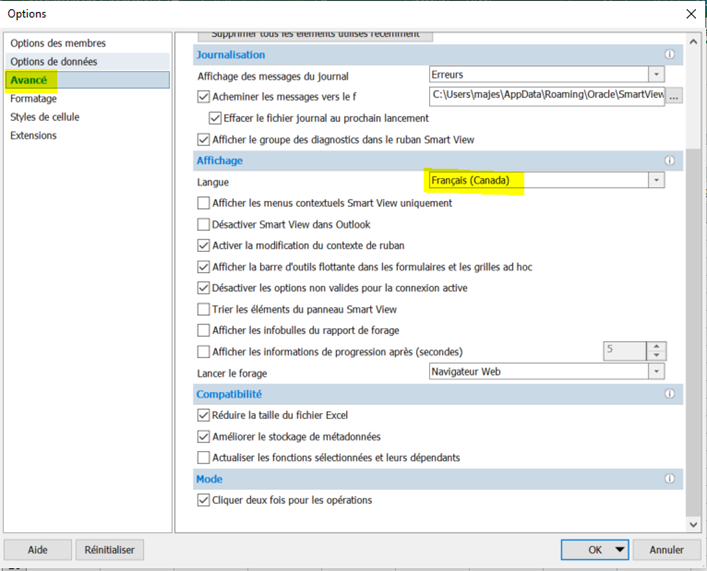The image size is (707, 571).
Task: Open the Formatage options category
Action: click(34, 99)
